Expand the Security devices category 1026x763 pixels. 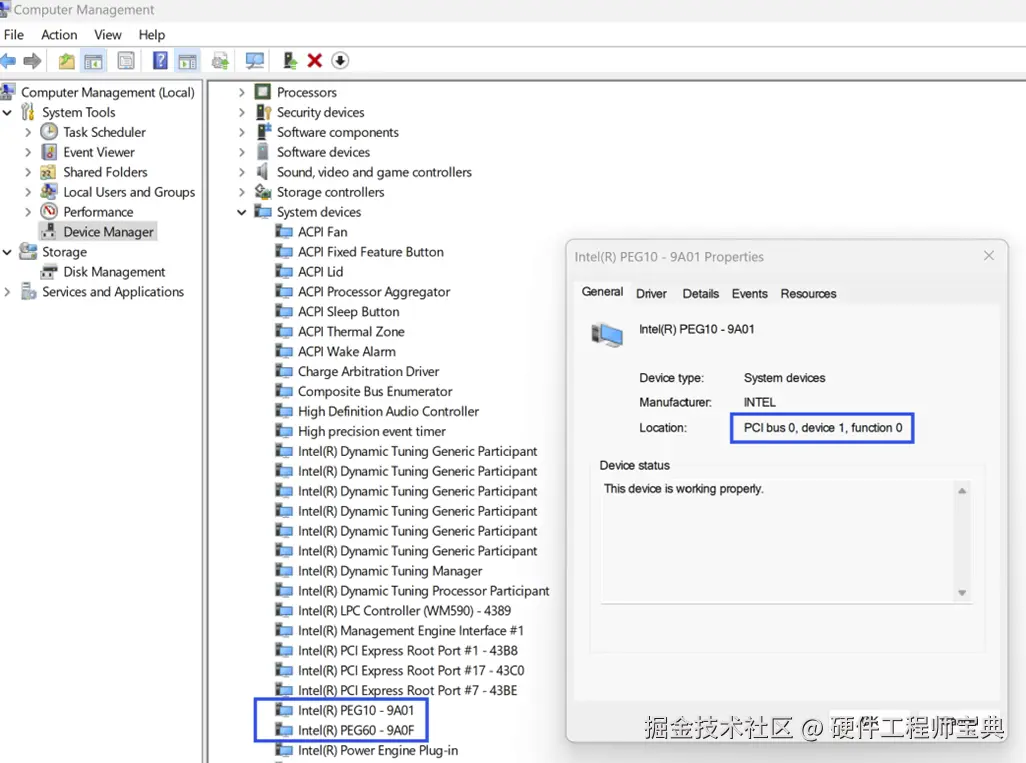[x=241, y=113]
